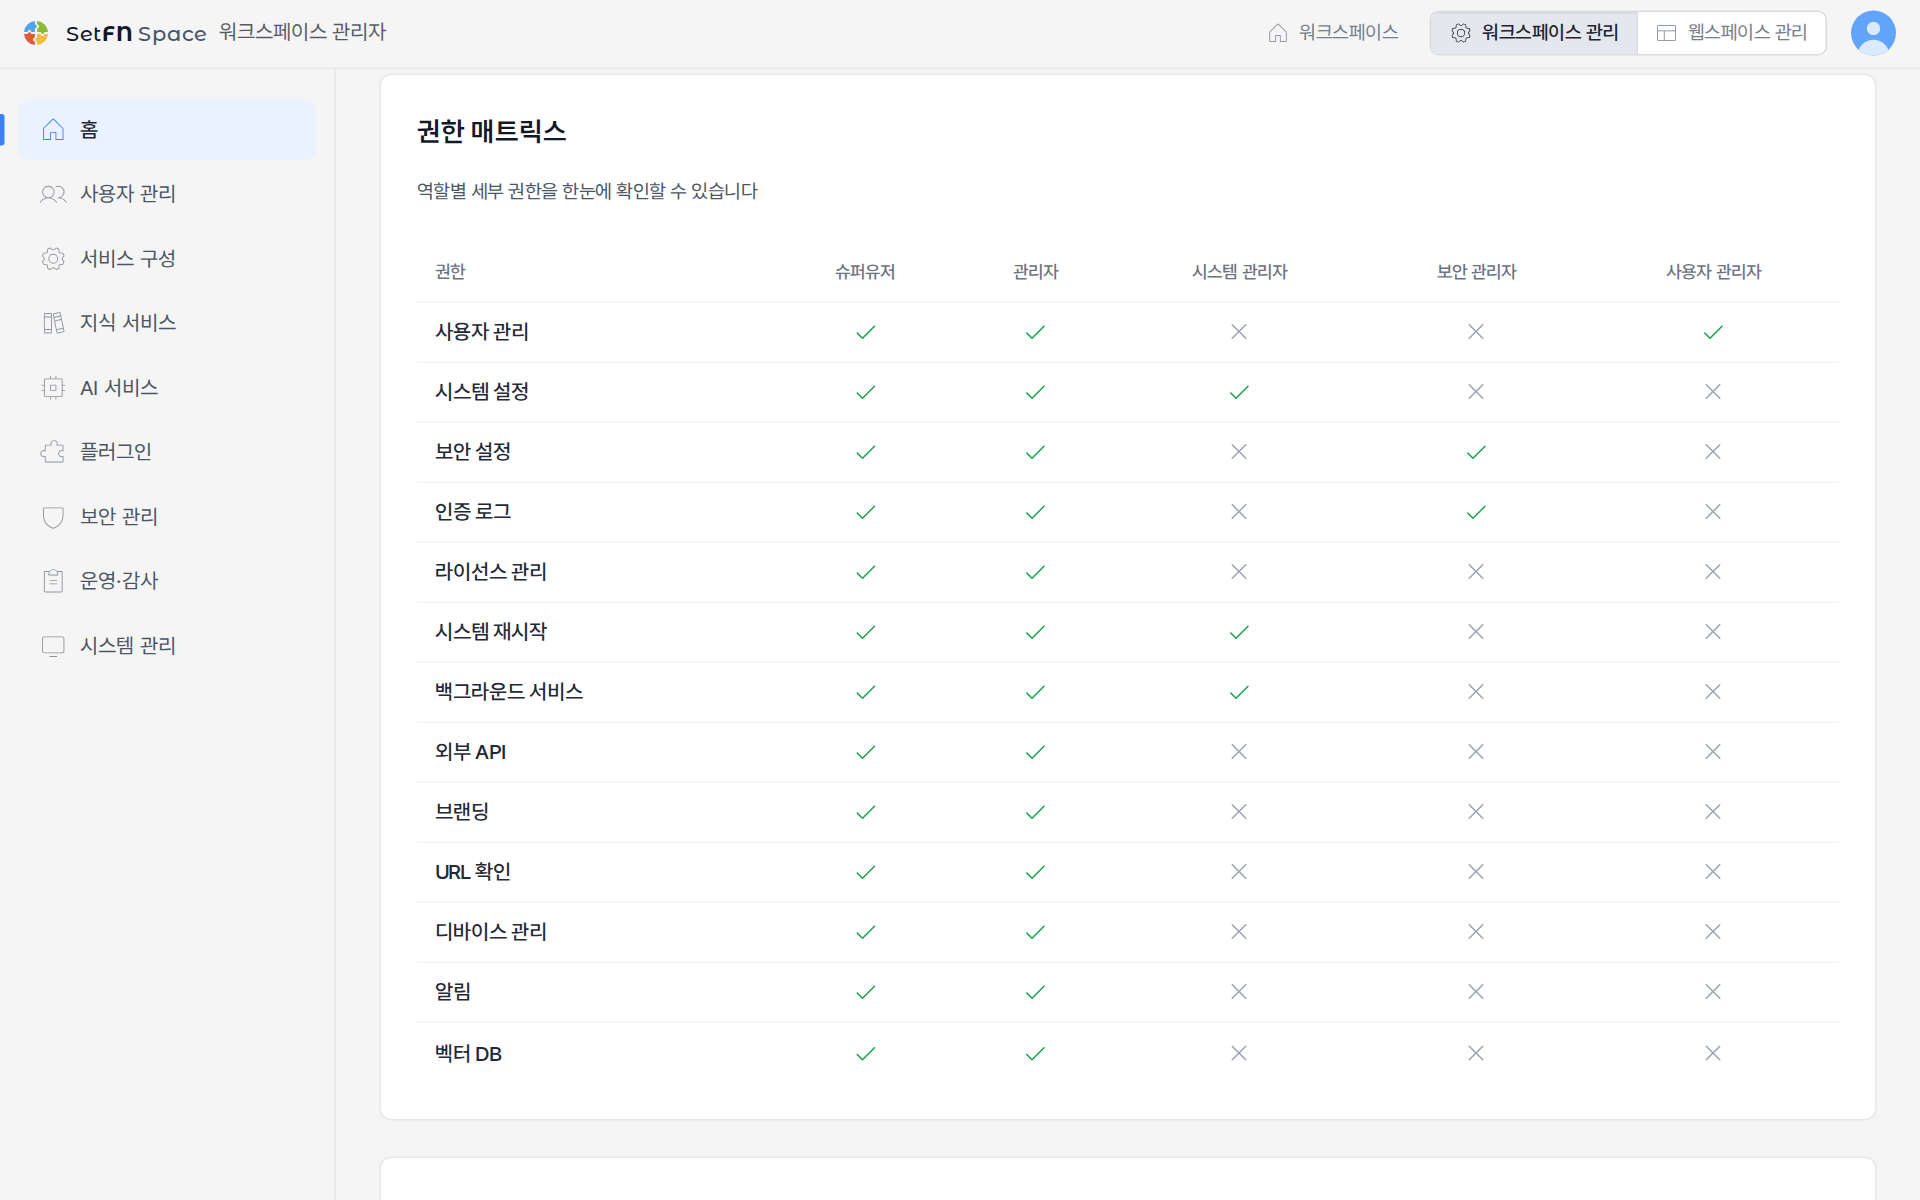Click the 권한 매트릭스 heading
The width and height of the screenshot is (1920, 1200).
491,131
